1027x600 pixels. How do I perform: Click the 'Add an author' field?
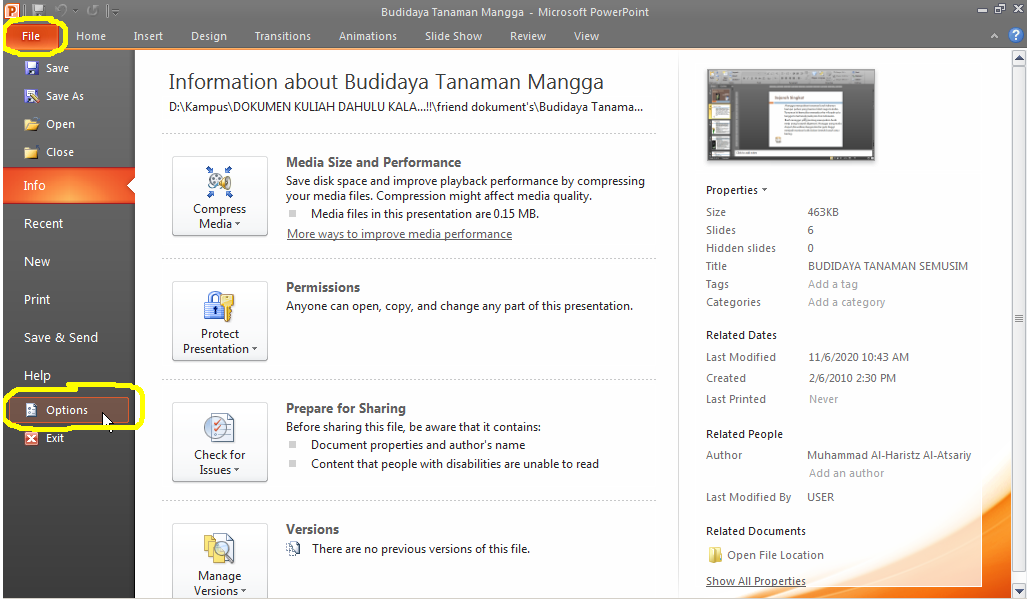click(x=846, y=473)
